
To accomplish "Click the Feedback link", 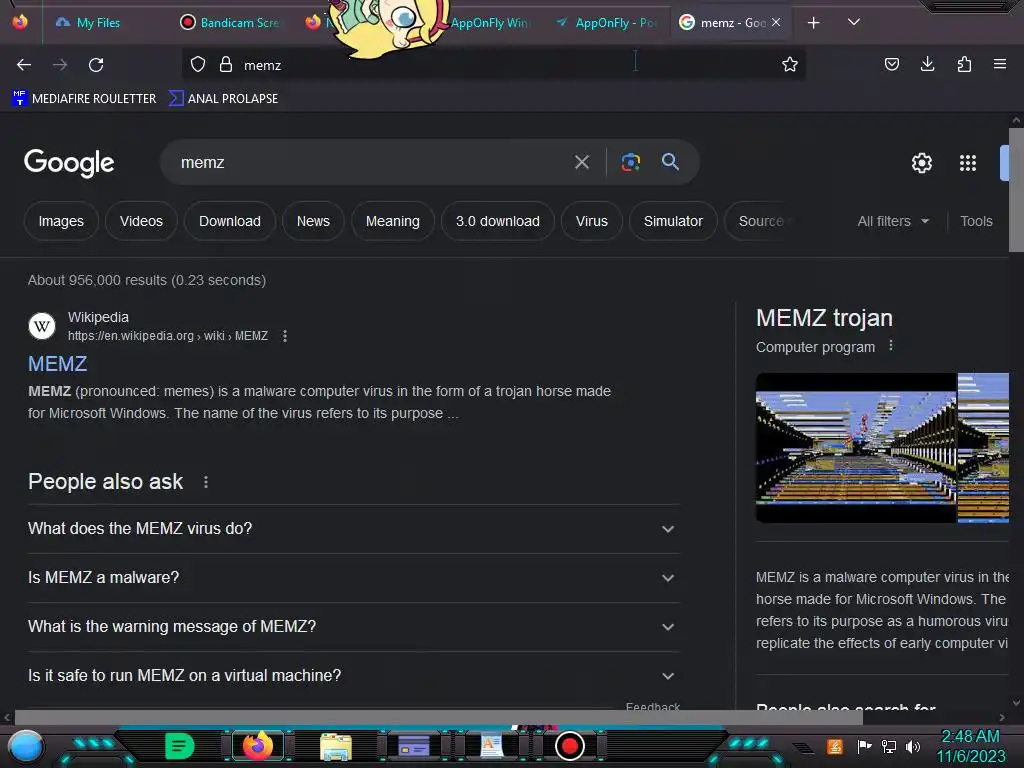I will (x=652, y=706).
